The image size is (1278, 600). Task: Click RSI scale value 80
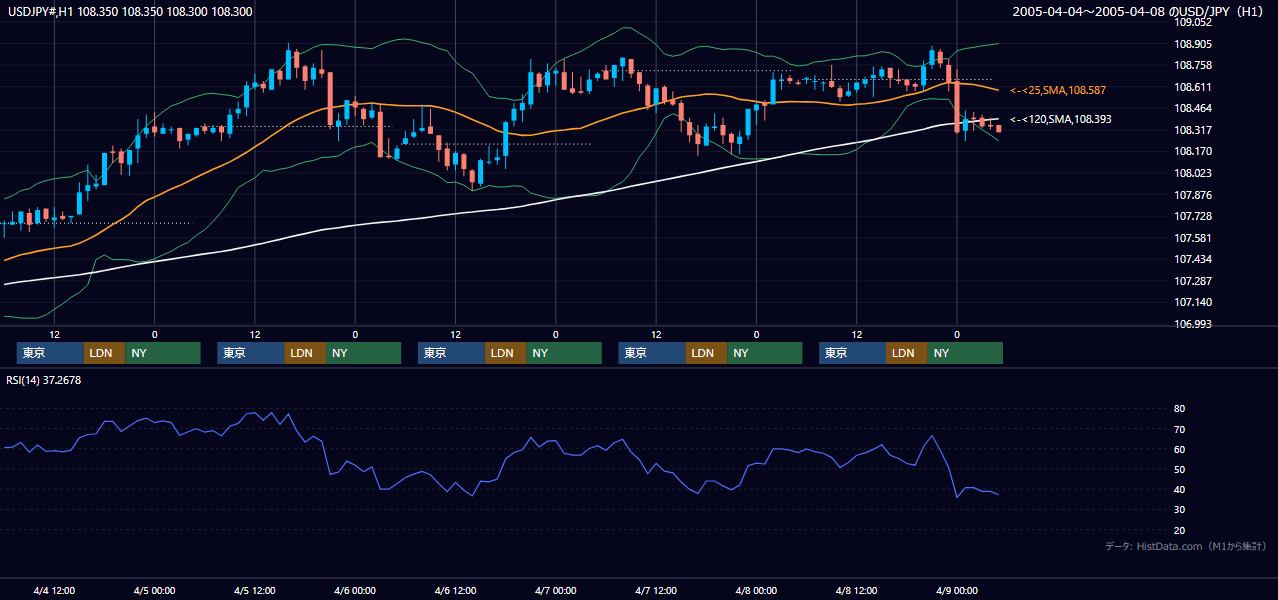1179,409
